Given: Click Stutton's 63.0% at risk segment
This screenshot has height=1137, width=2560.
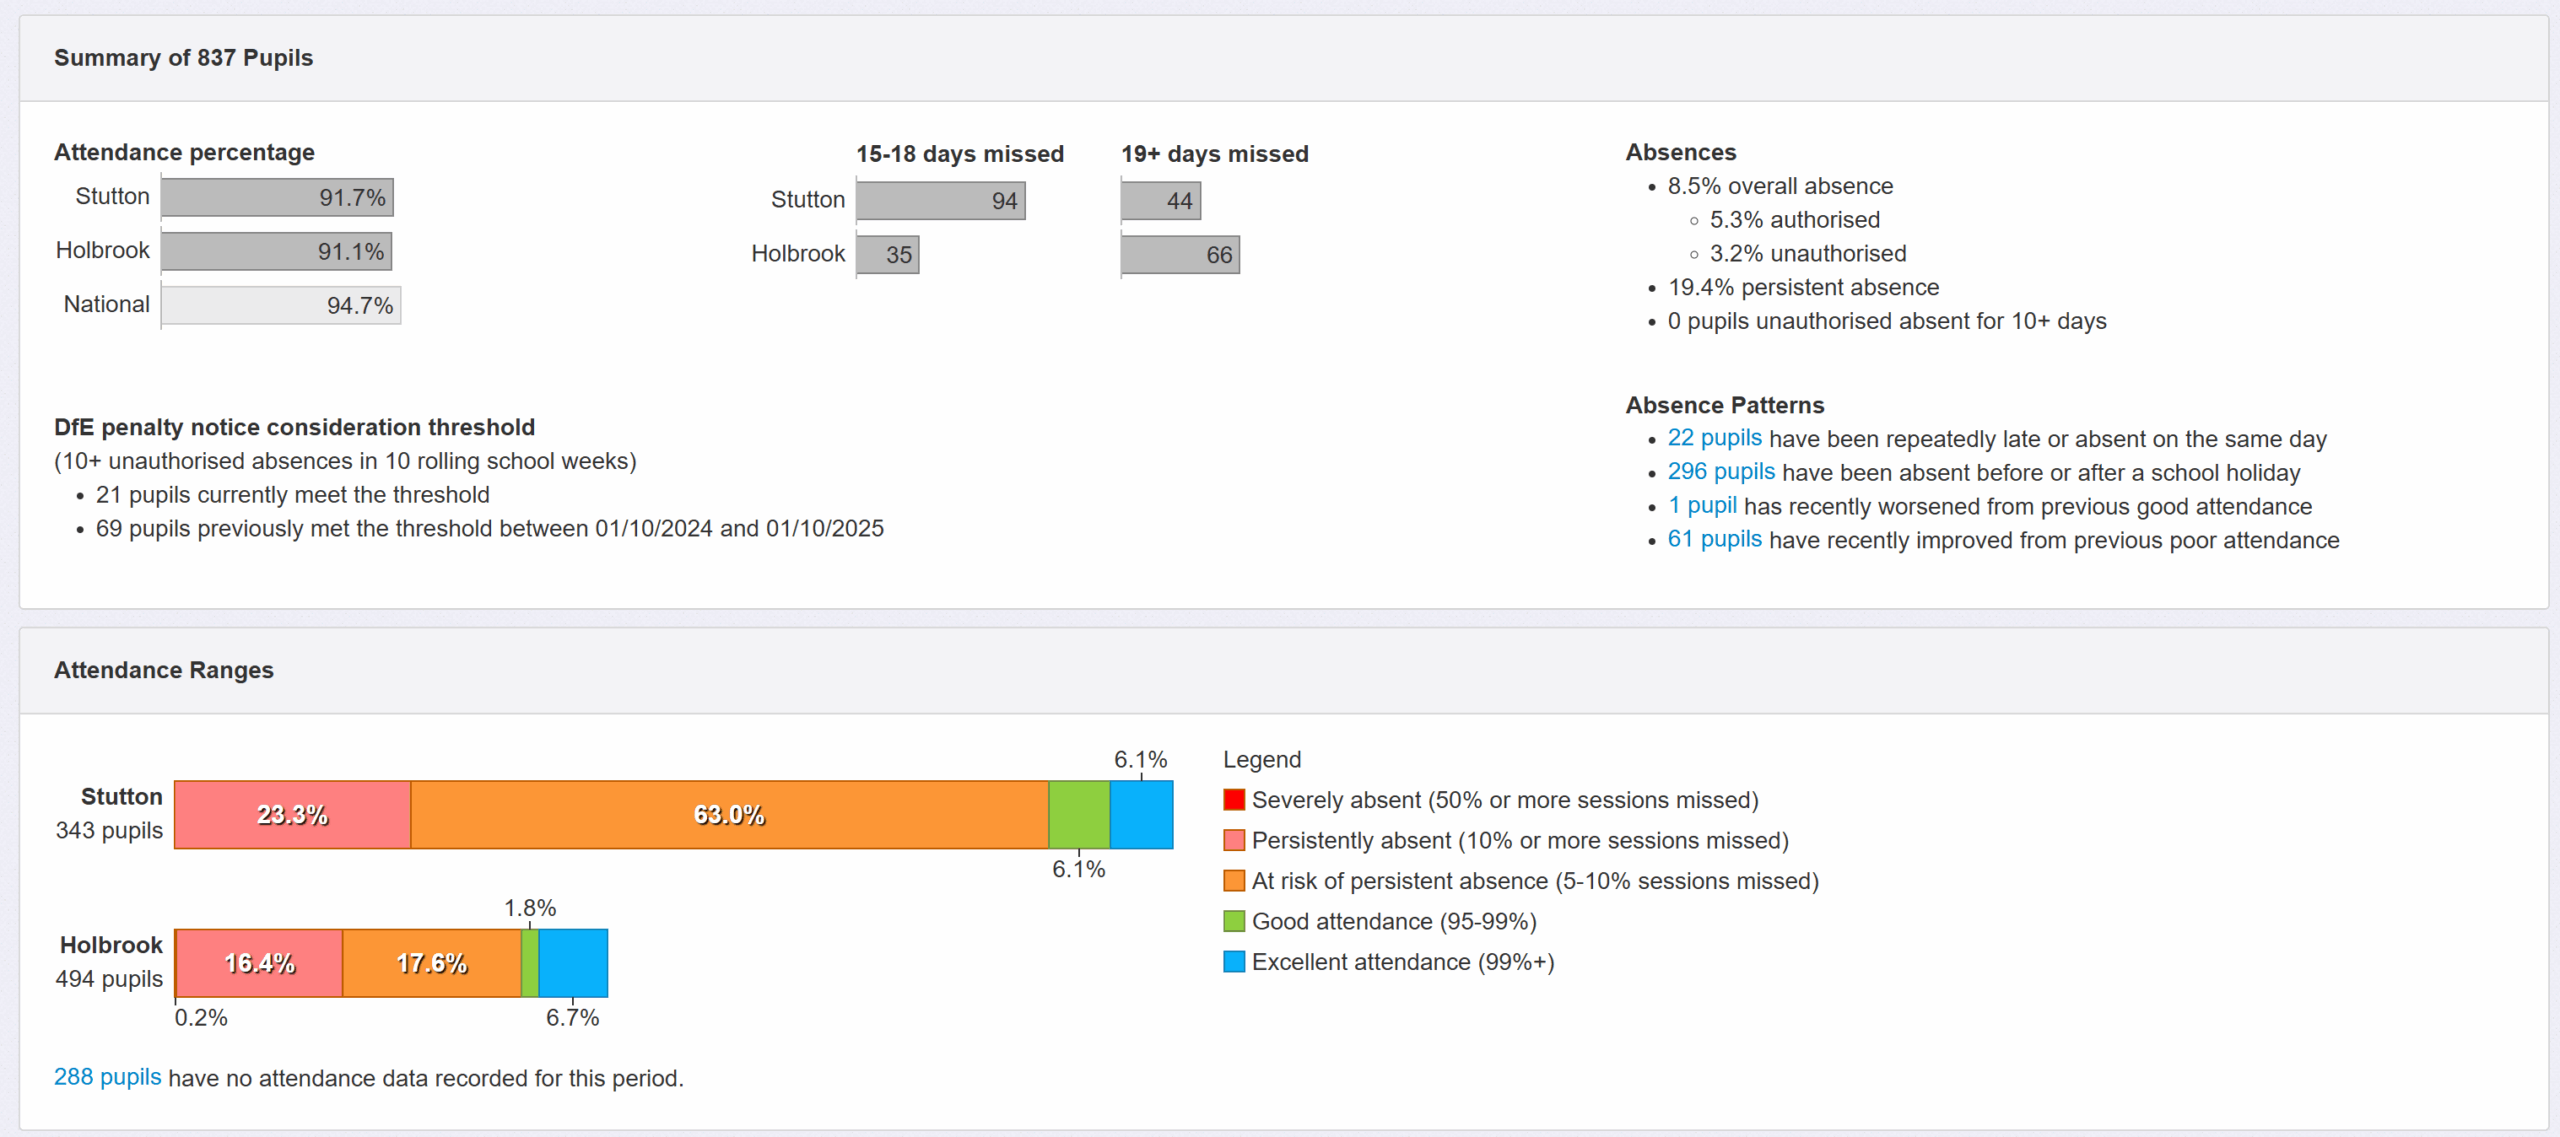Looking at the screenshot, I should (x=729, y=815).
